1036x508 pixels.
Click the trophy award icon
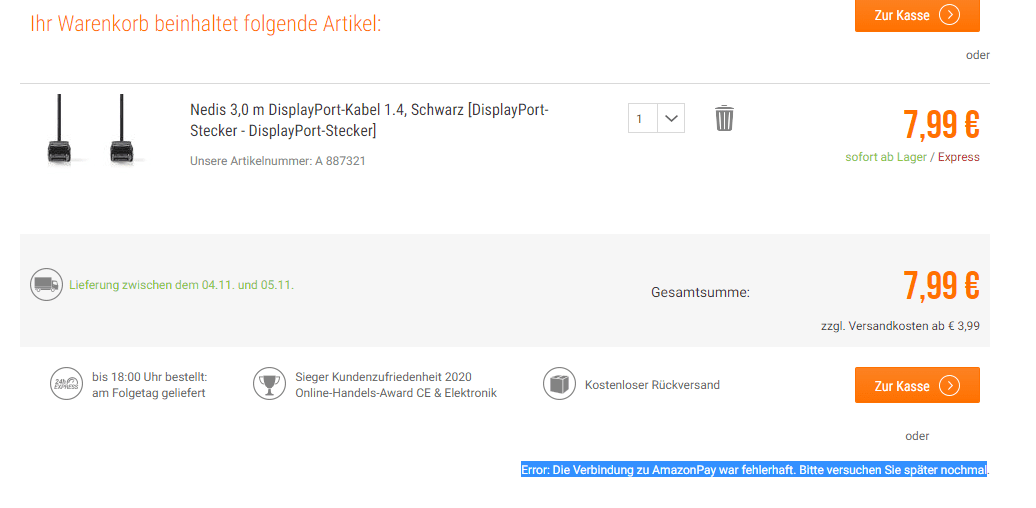269,384
